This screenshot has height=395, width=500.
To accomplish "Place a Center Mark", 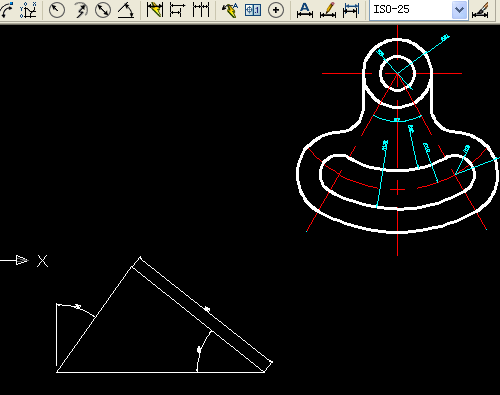I will (x=276, y=10).
